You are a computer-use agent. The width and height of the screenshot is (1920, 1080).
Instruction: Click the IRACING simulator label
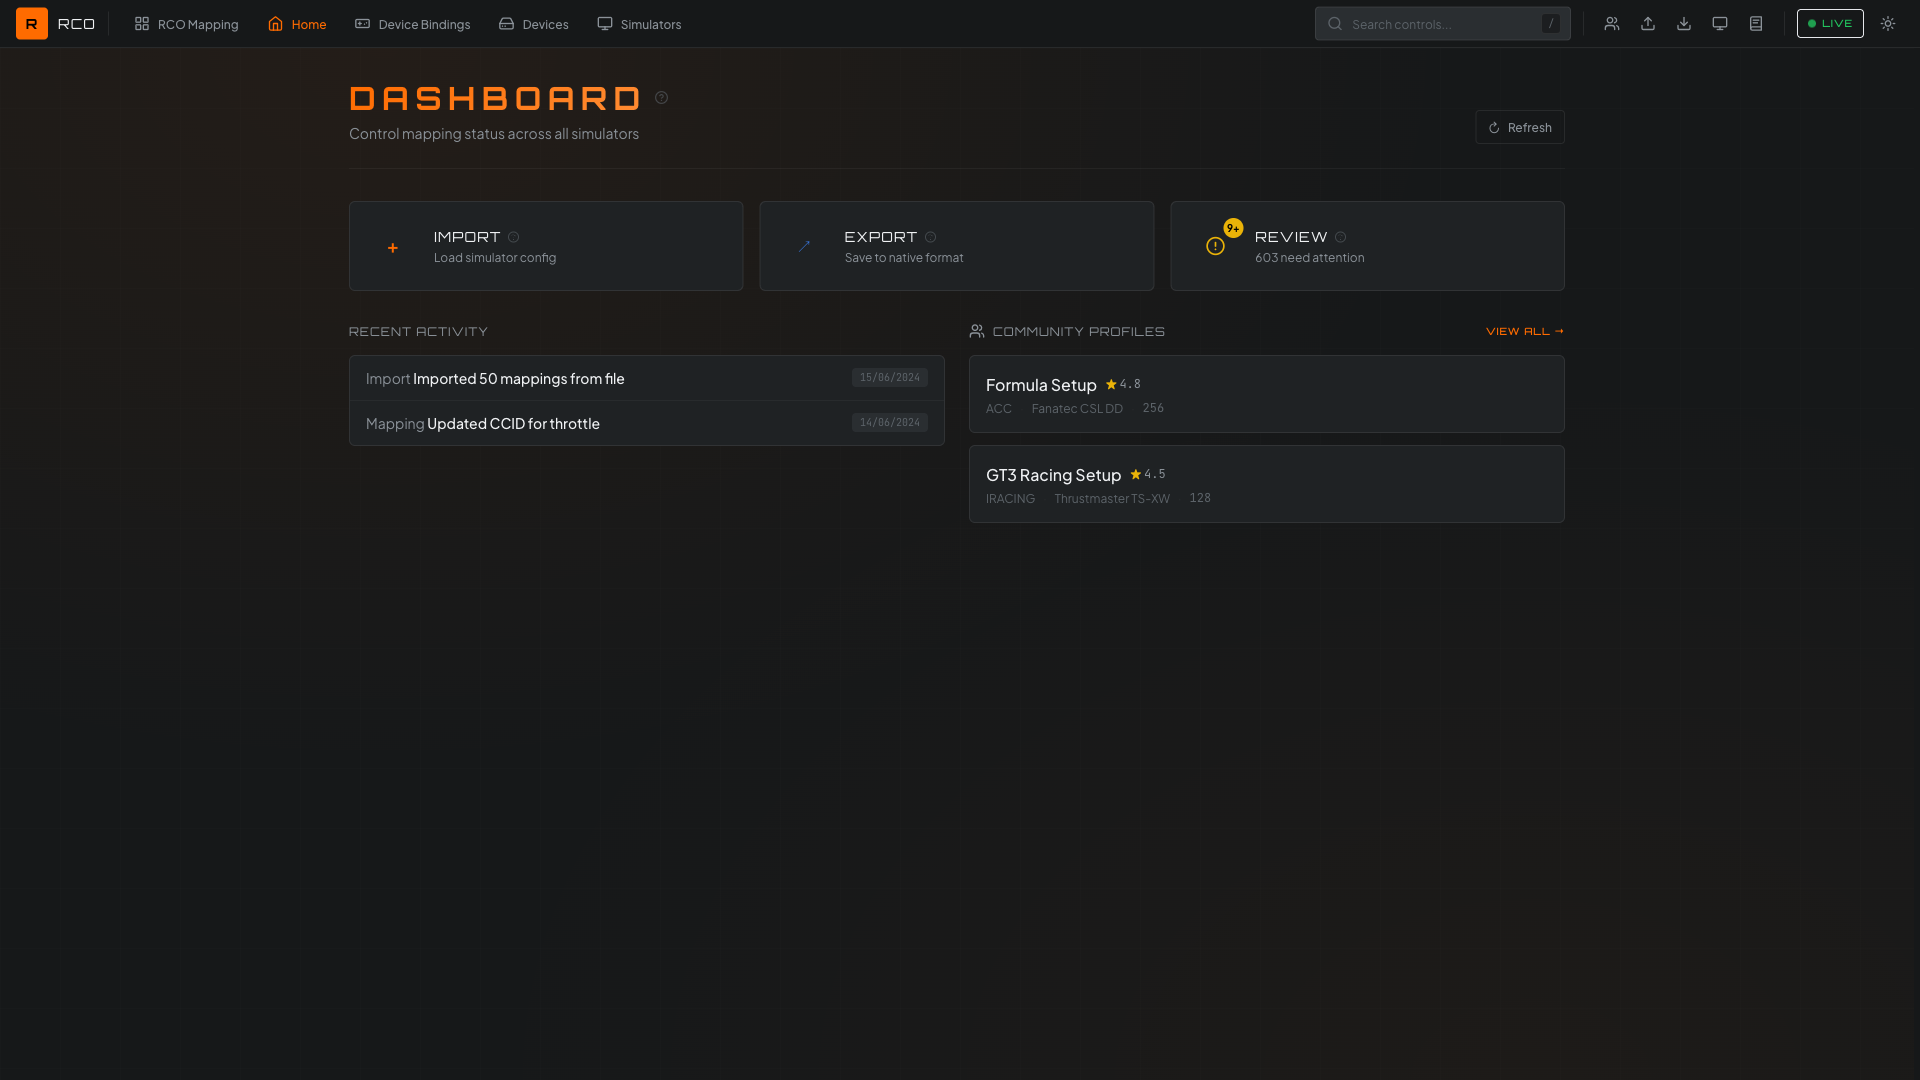pyautogui.click(x=1010, y=499)
